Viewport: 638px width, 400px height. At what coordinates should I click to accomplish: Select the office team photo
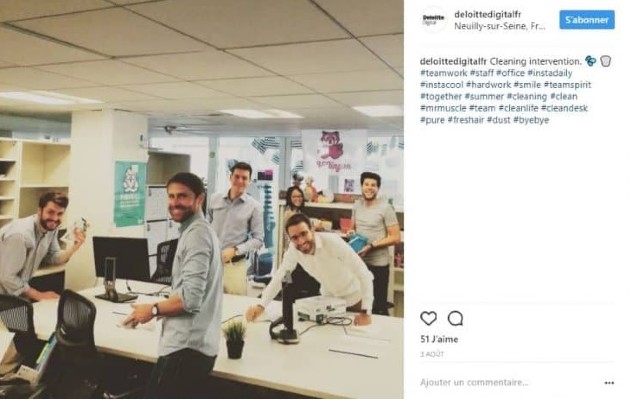[202, 199]
